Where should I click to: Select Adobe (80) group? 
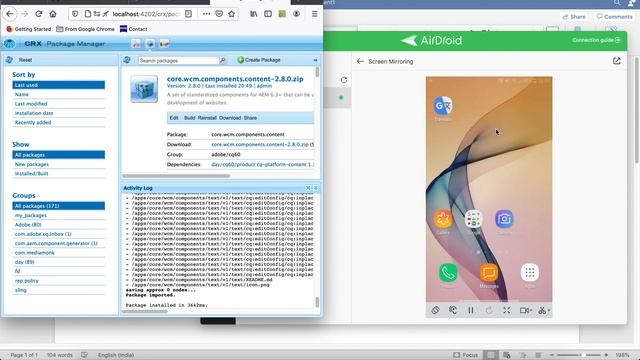(58, 224)
